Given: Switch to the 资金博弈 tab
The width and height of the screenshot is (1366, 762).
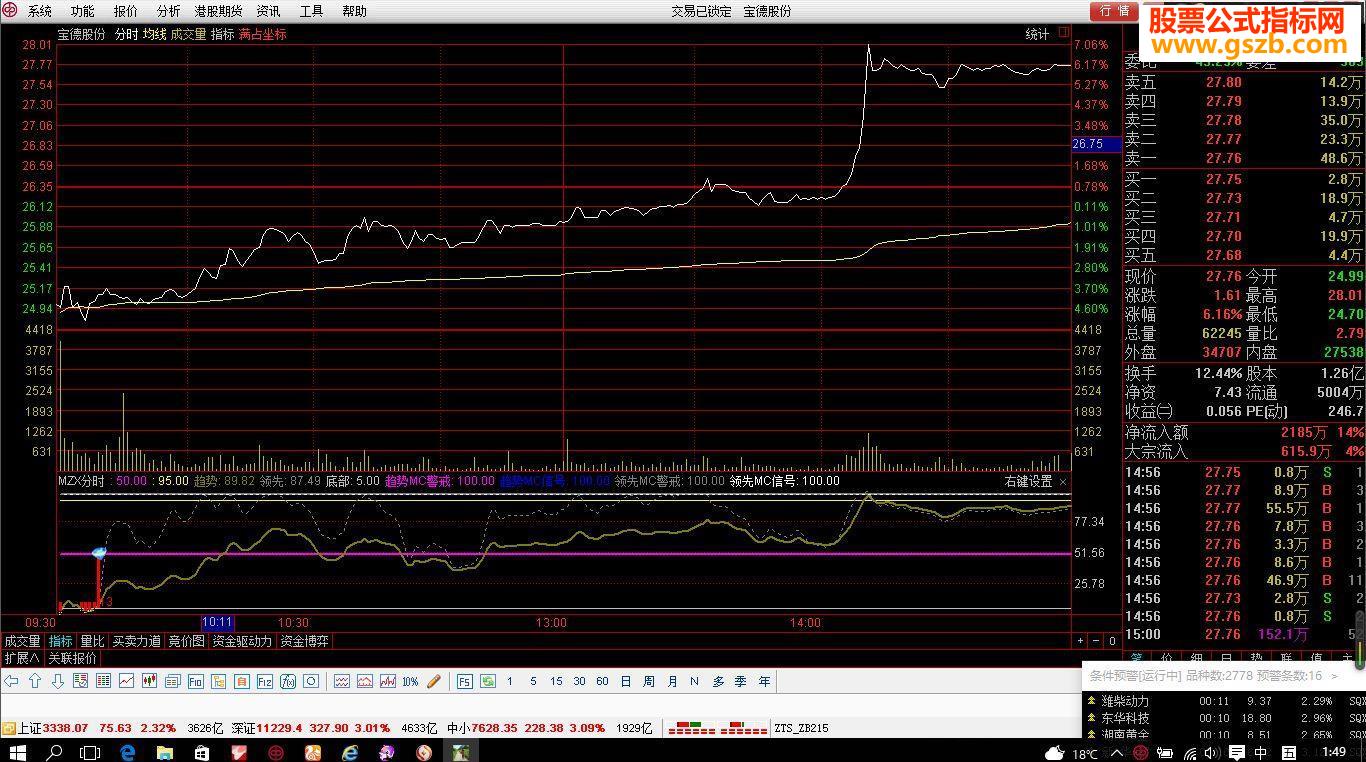Looking at the screenshot, I should tap(305, 641).
